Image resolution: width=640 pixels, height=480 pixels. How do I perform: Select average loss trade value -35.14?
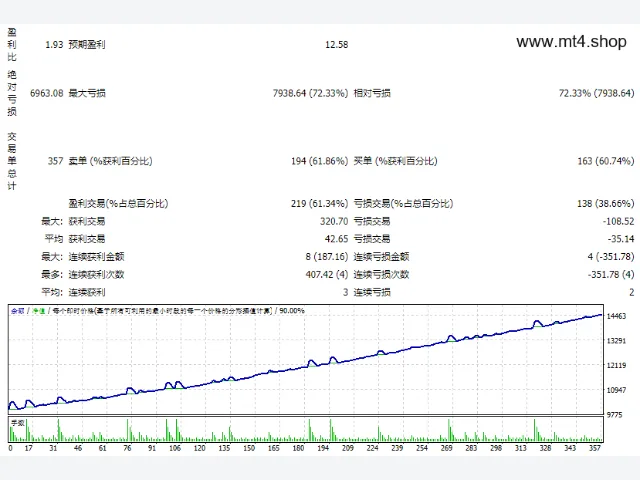(621, 239)
